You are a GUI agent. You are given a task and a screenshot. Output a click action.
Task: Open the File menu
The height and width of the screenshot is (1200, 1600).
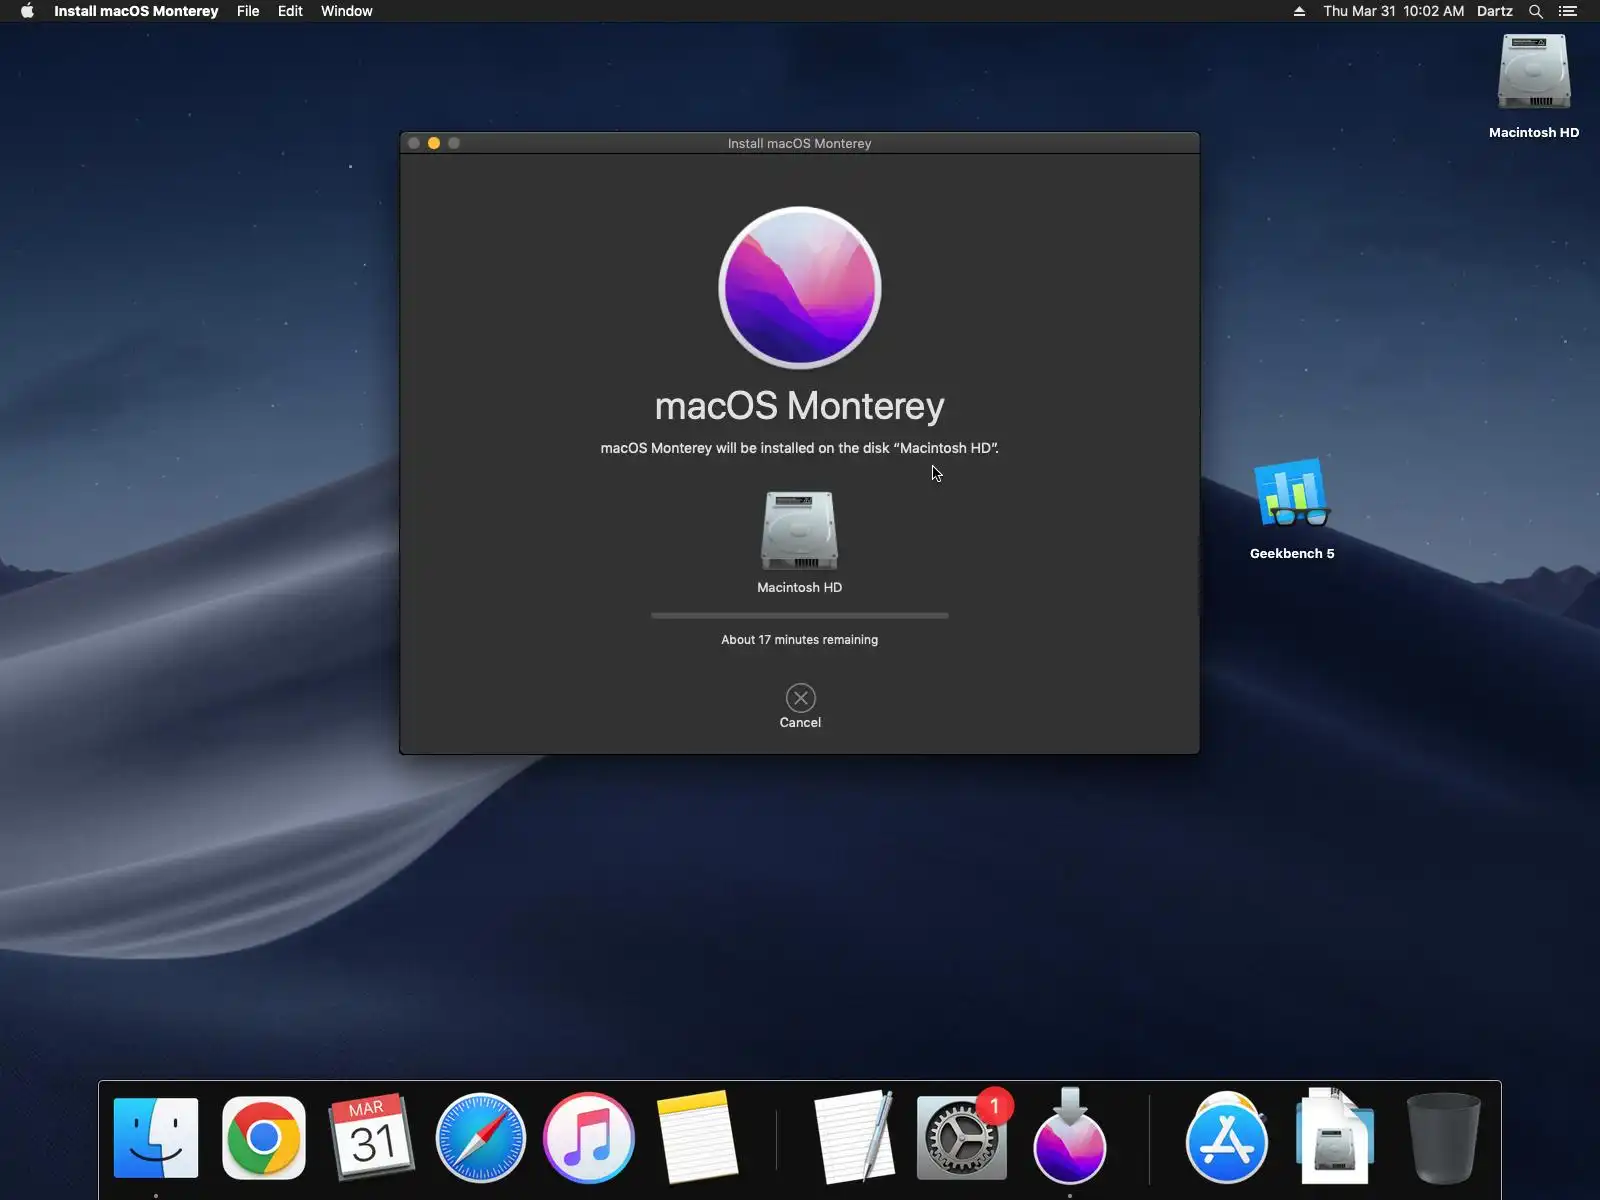point(248,11)
